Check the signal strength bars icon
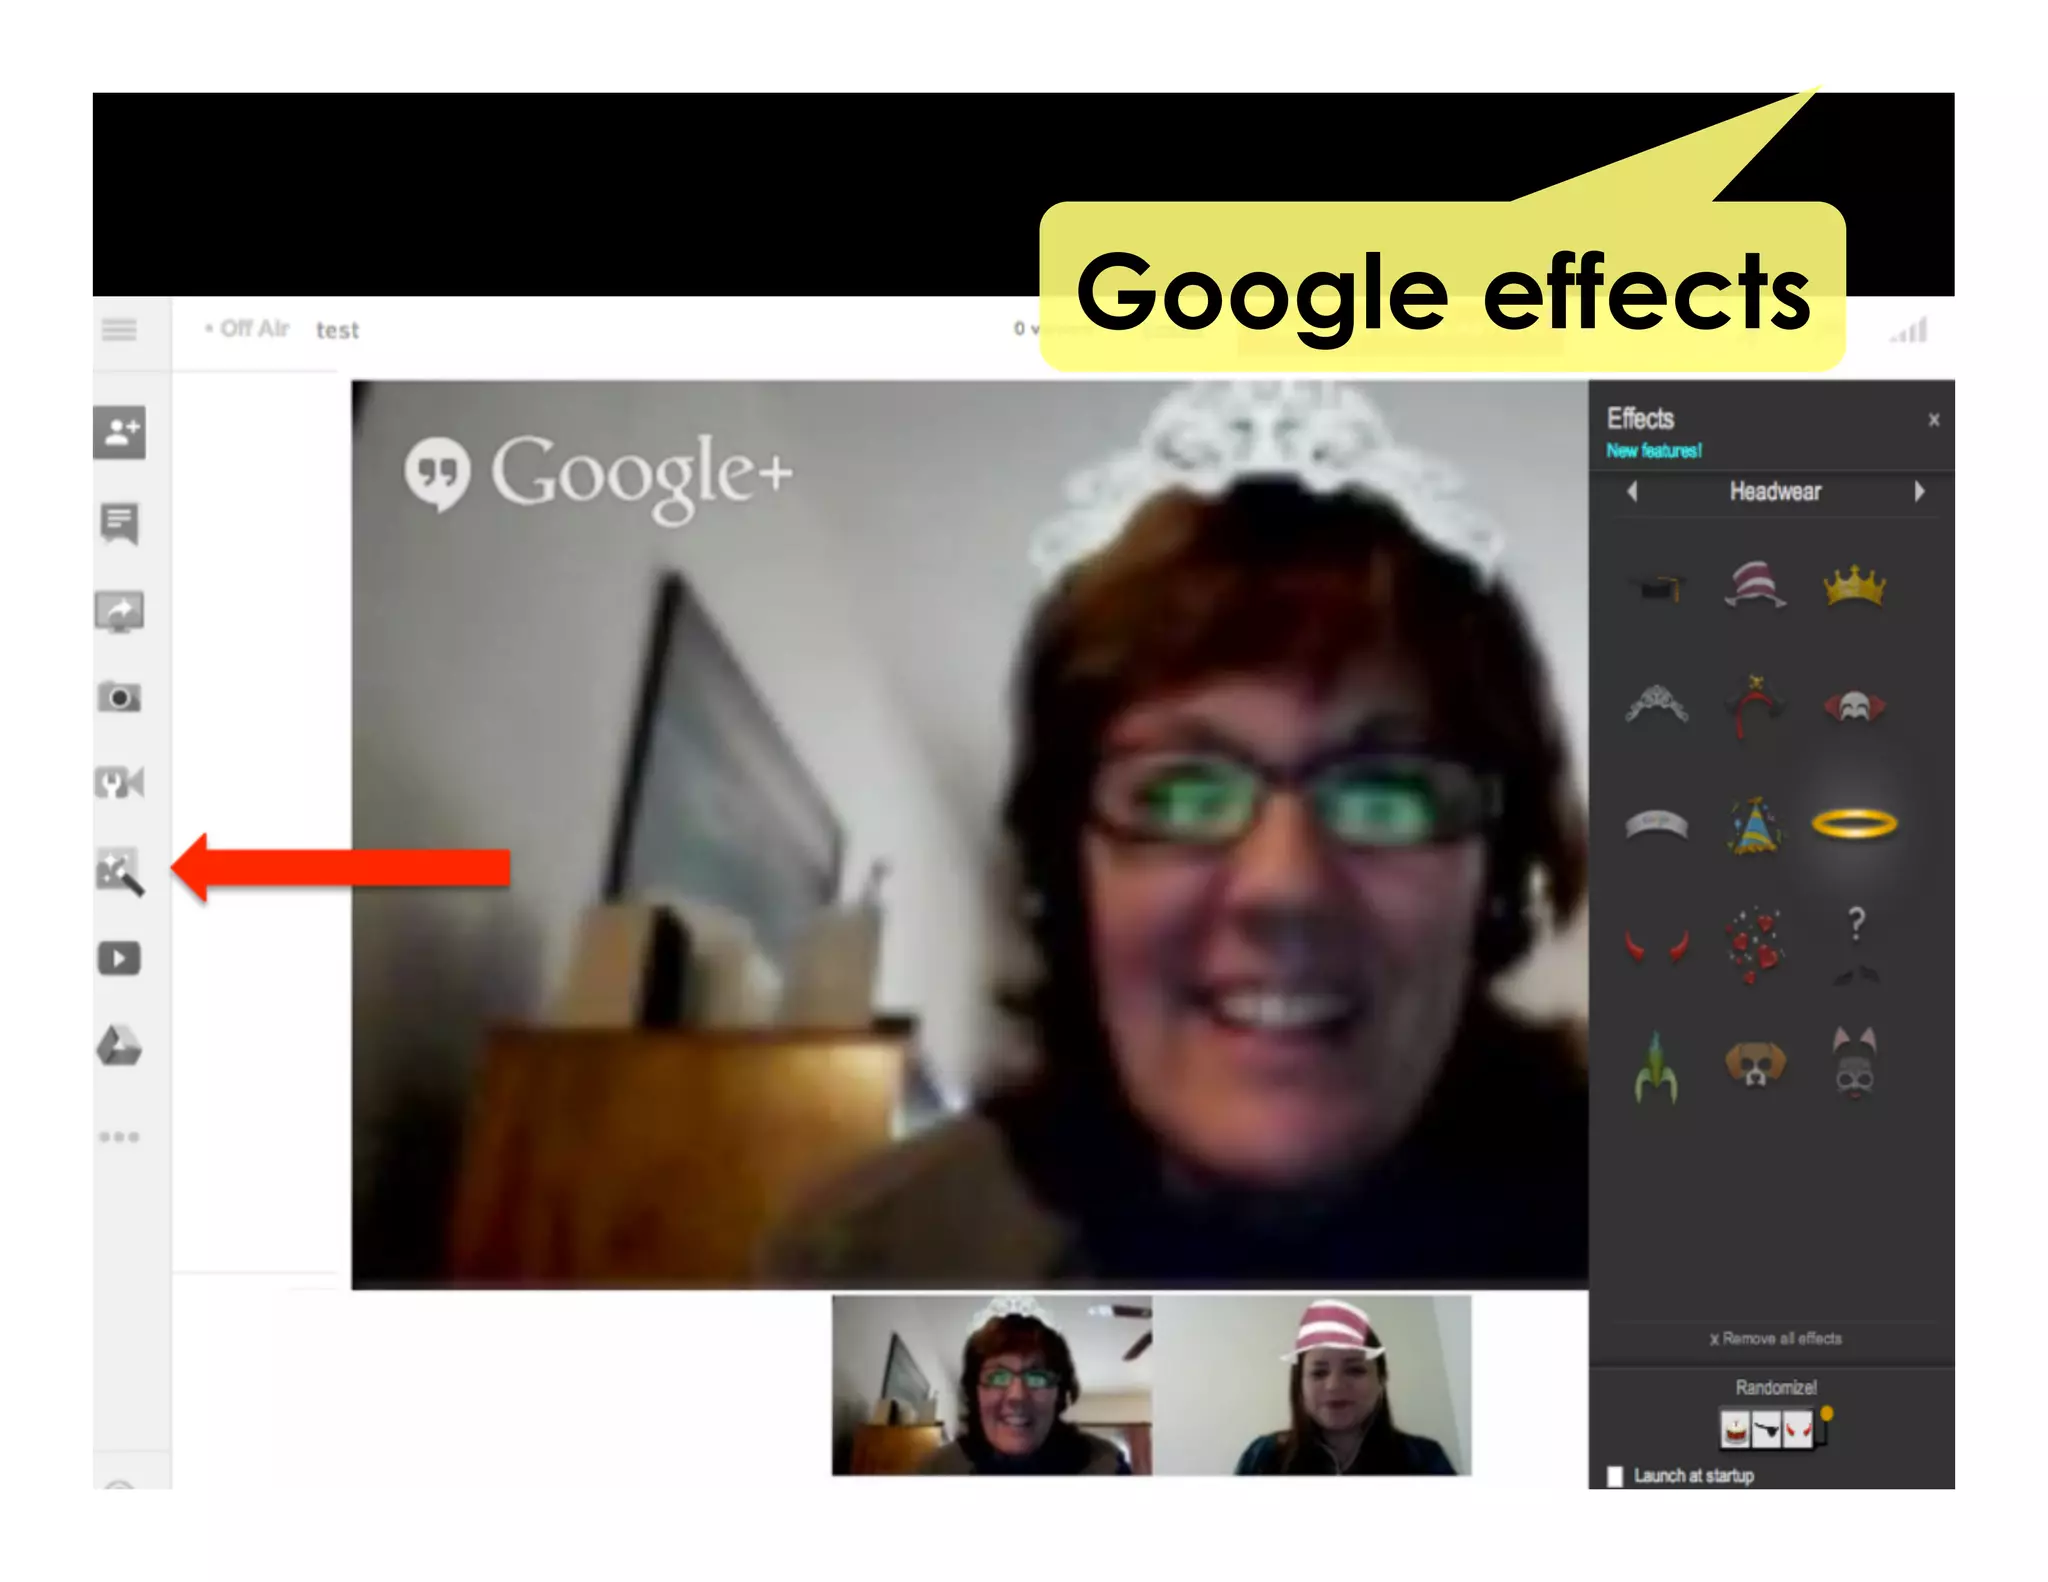The width and height of the screenshot is (2048, 1582). pos(1909,330)
